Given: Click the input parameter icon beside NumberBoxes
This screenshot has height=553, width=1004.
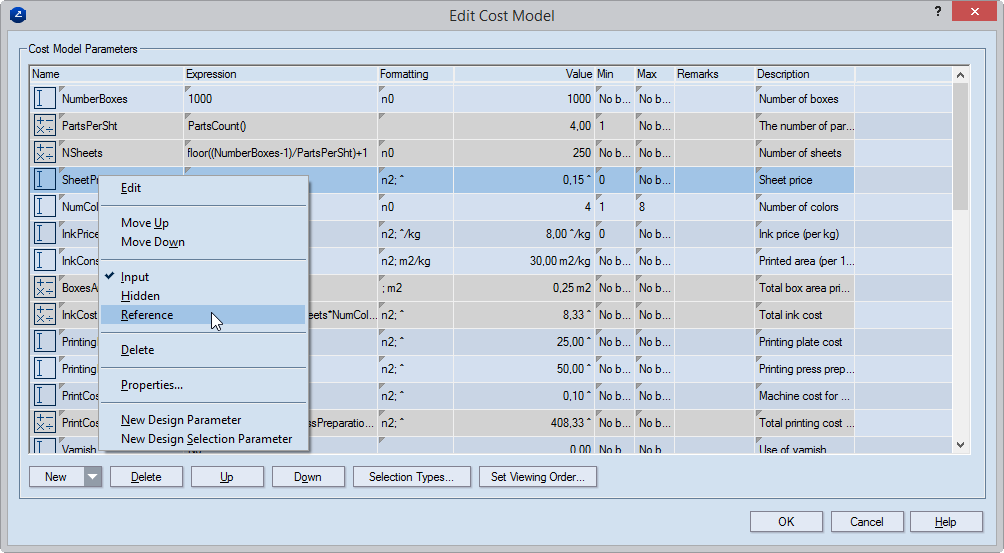Looking at the screenshot, I should (x=45, y=99).
